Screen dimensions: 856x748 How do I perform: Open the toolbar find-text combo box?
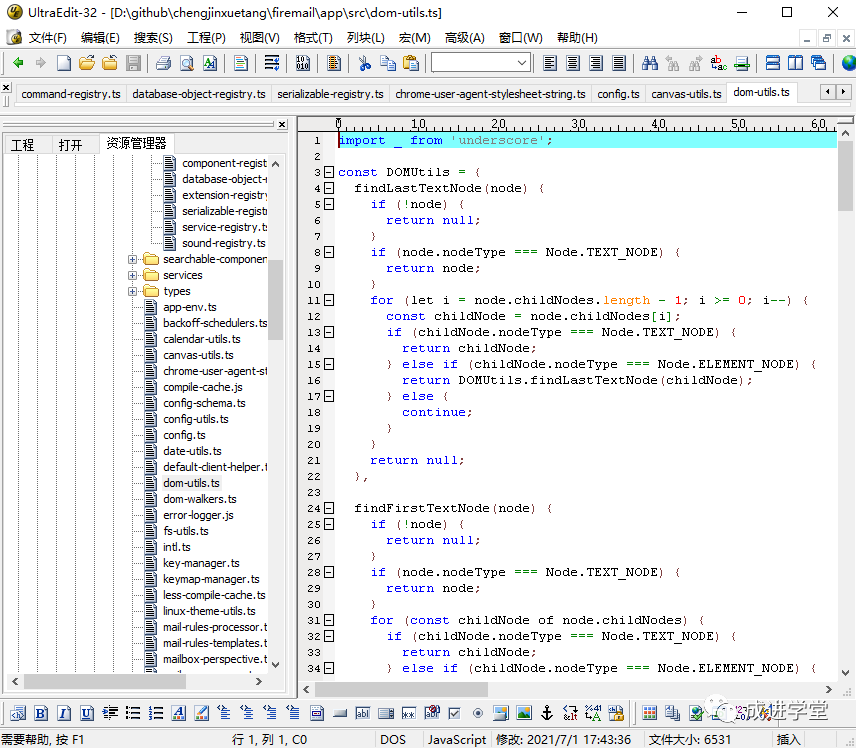coord(480,63)
